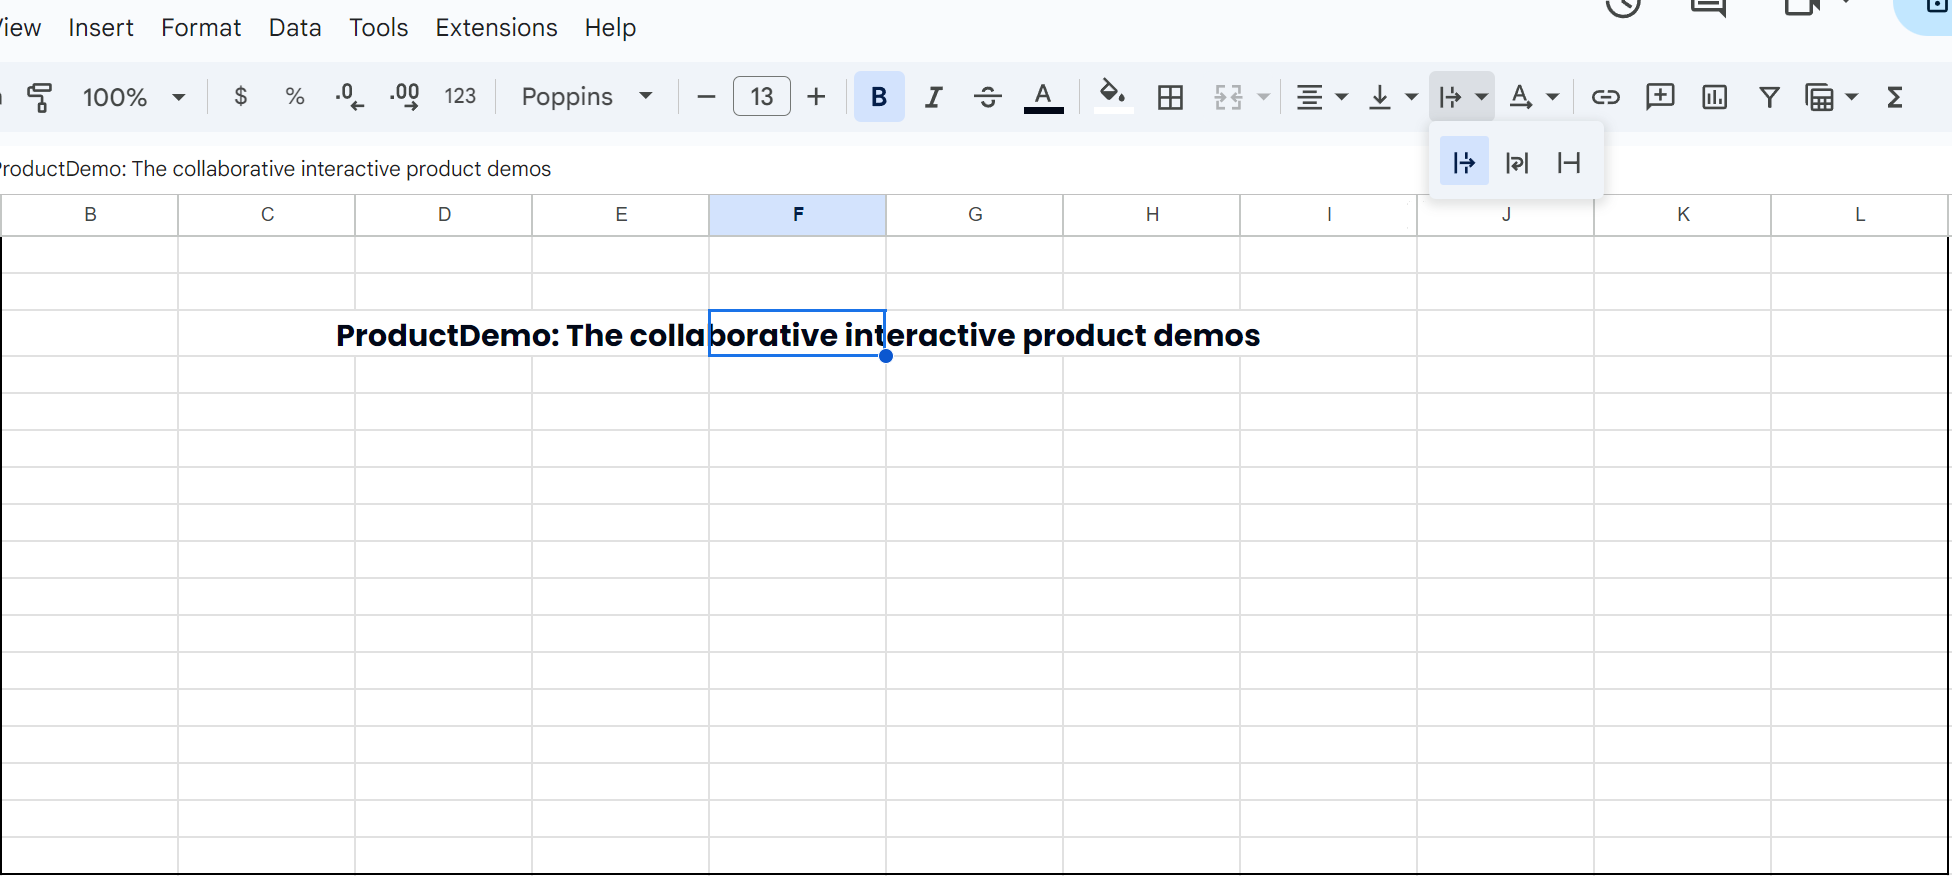Open the comments history icon

click(1708, 7)
